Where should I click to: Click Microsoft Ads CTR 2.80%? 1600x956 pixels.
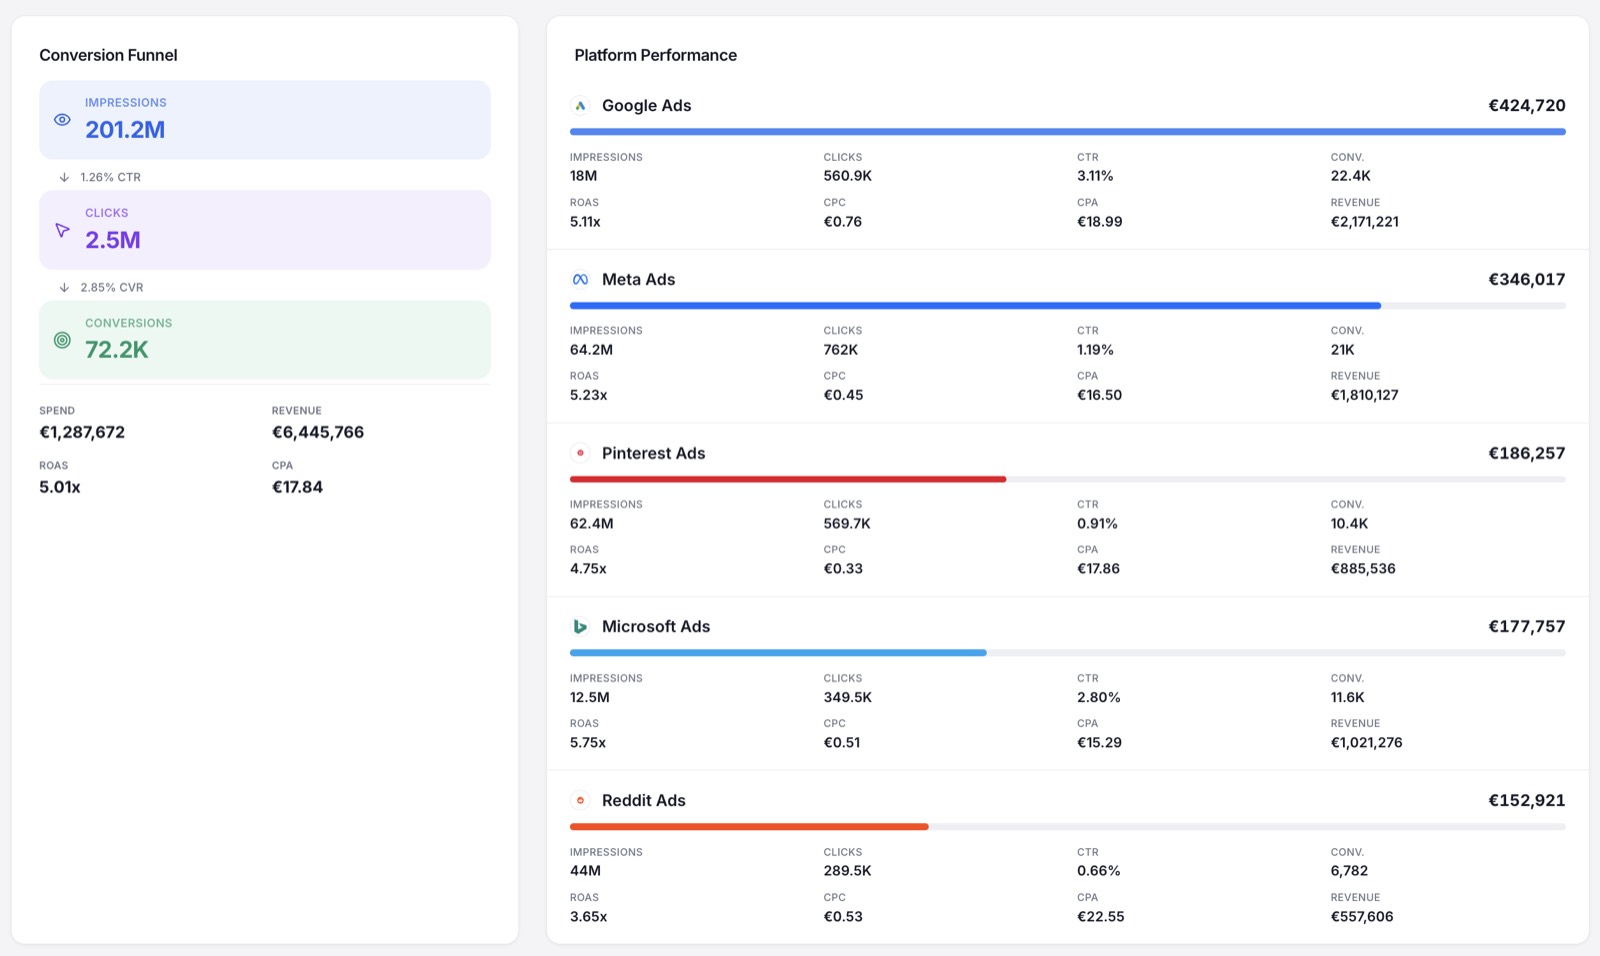coord(1099,697)
